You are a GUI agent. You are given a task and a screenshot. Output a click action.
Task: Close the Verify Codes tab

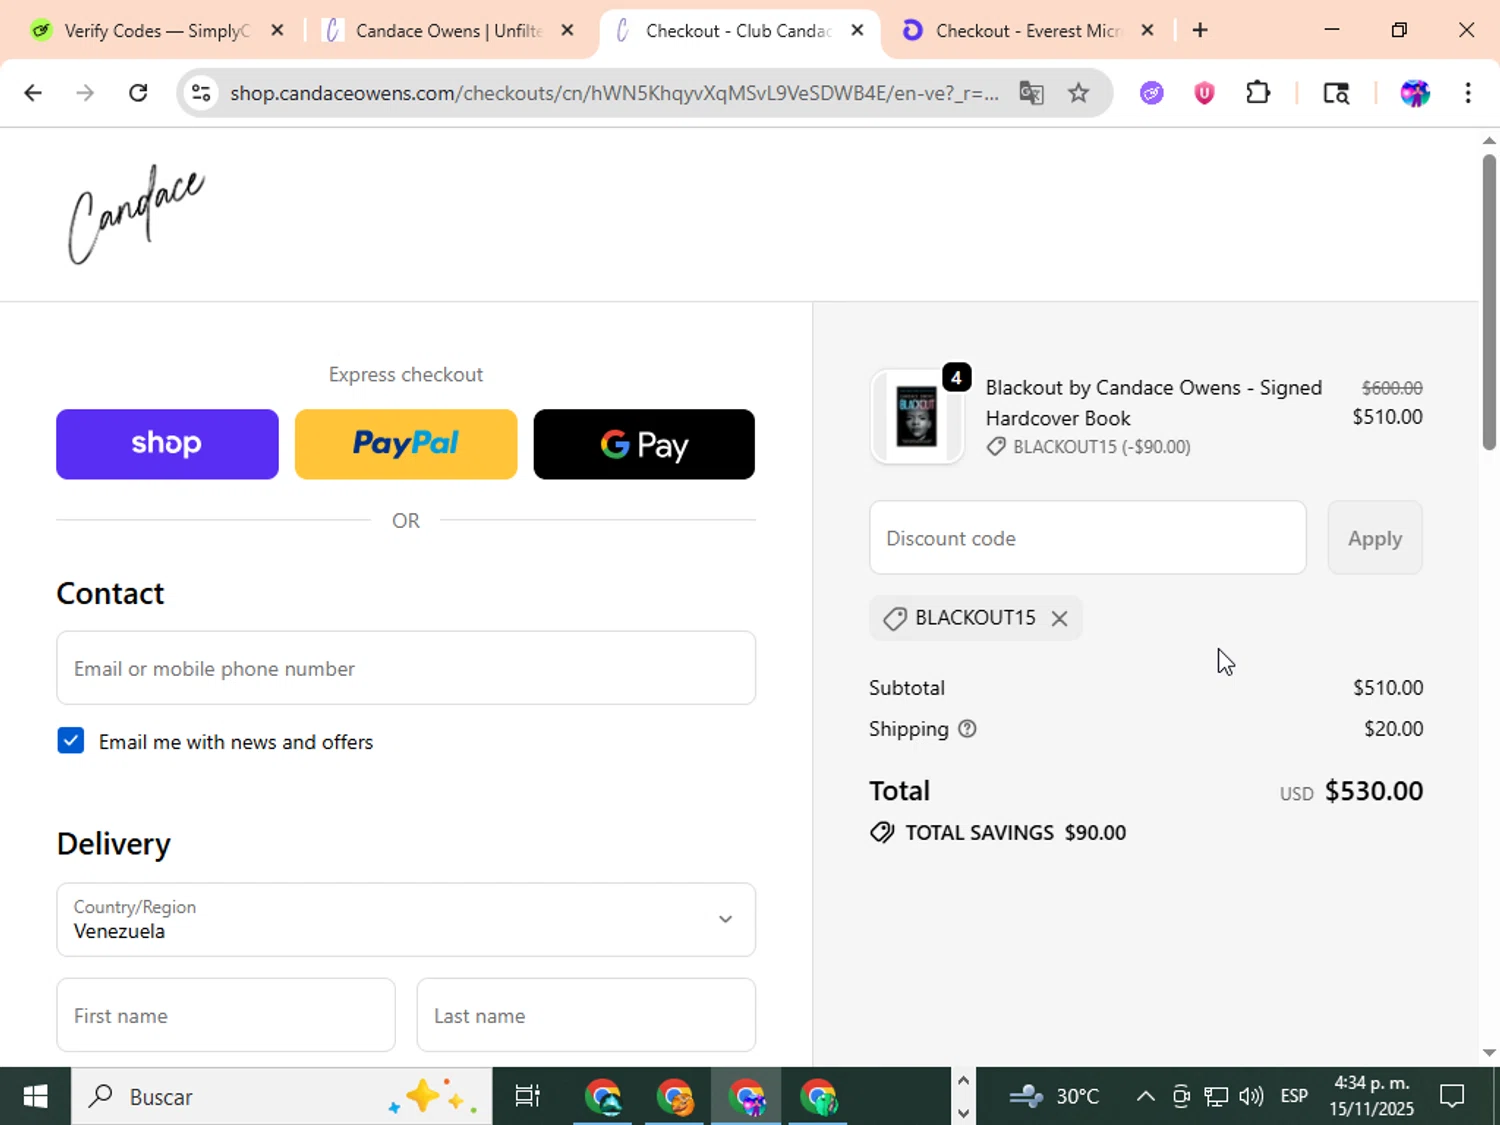(278, 31)
